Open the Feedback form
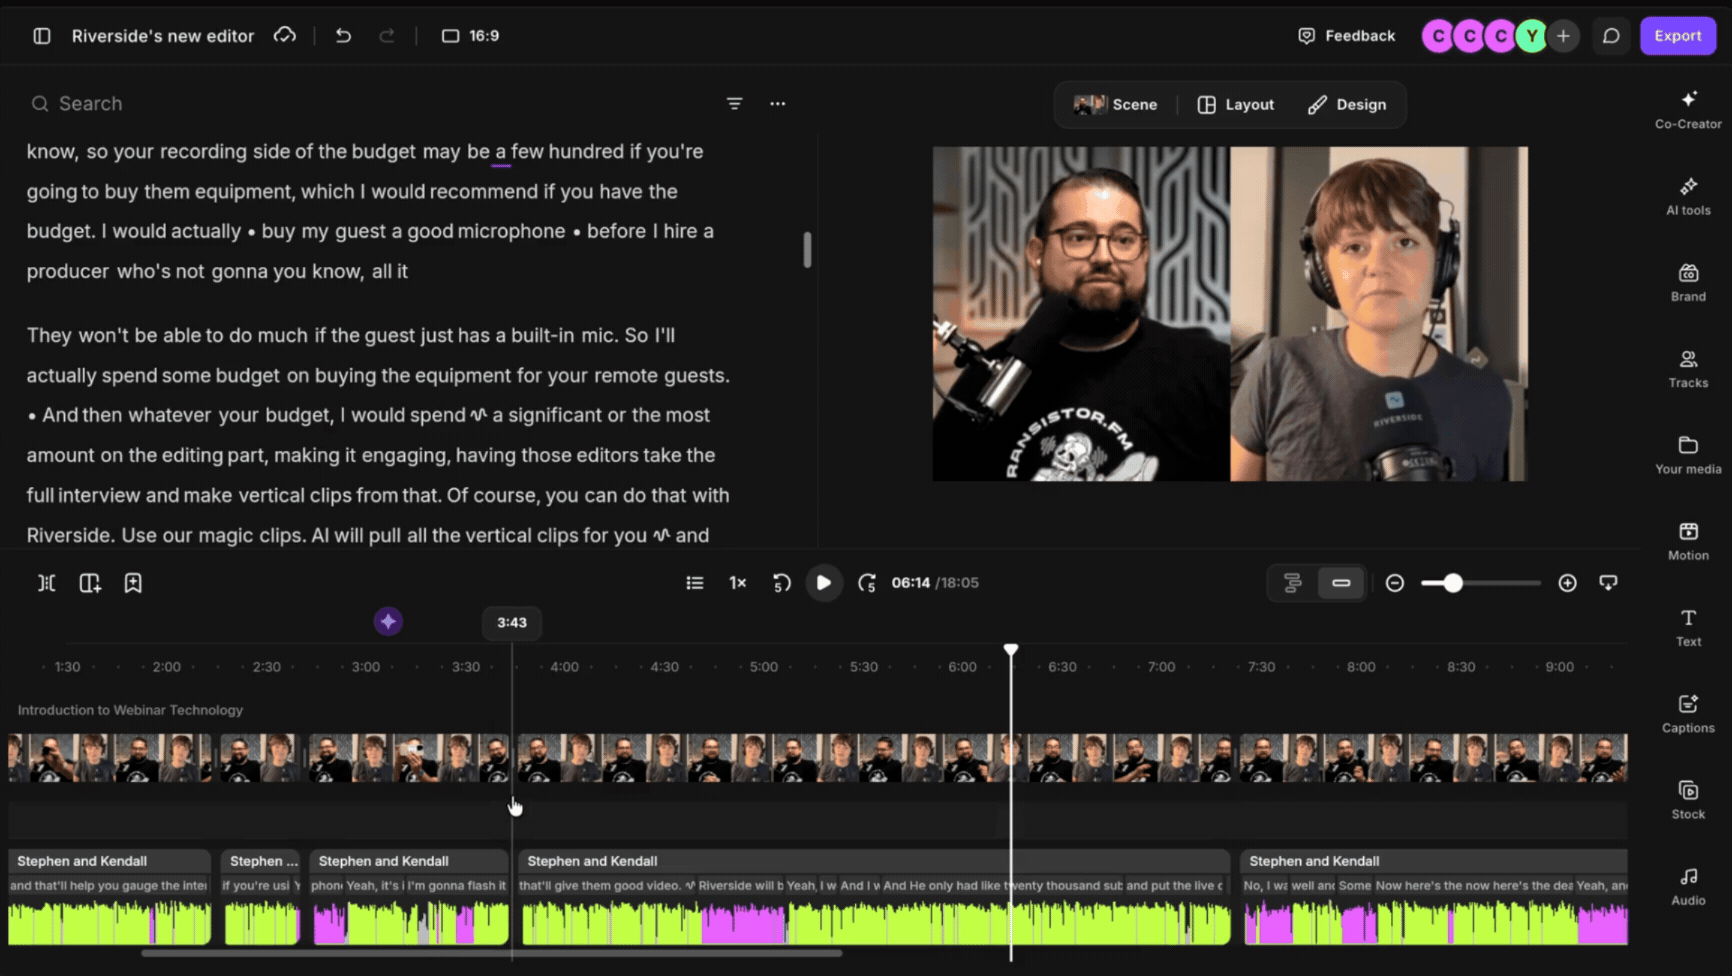 pyautogui.click(x=1346, y=36)
